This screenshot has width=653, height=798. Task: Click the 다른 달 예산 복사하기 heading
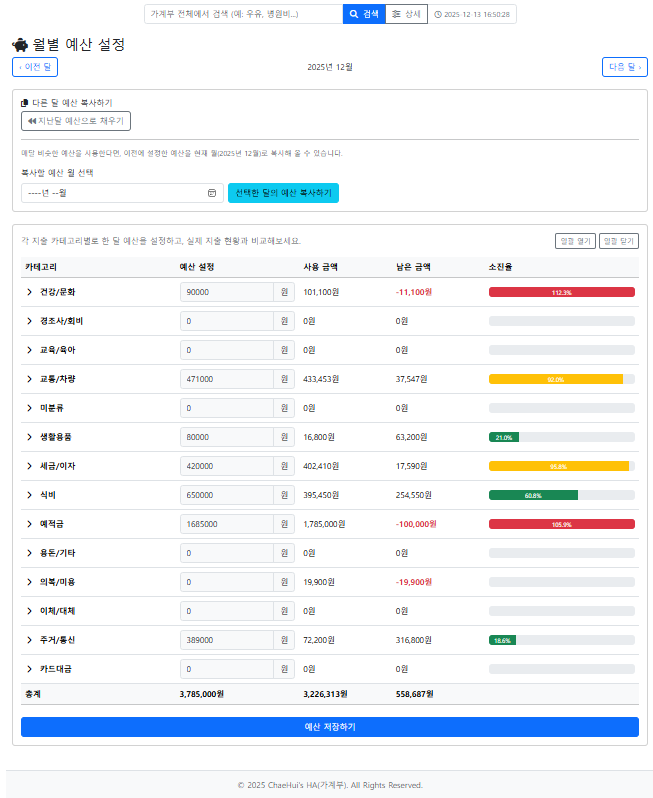(72, 103)
